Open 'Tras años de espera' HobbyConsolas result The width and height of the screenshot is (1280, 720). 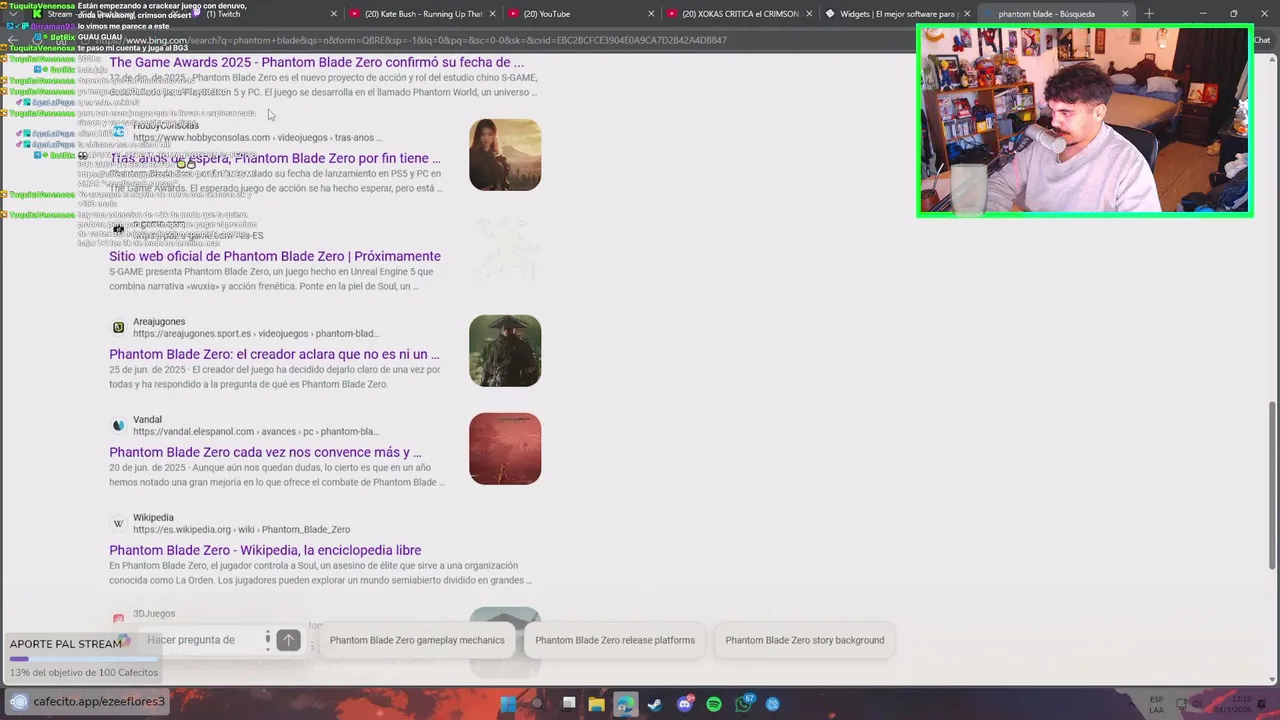point(275,158)
